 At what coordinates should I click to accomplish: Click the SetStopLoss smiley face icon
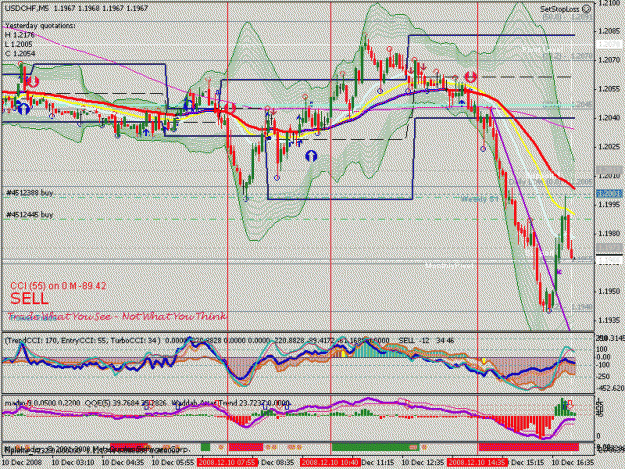click(587, 9)
